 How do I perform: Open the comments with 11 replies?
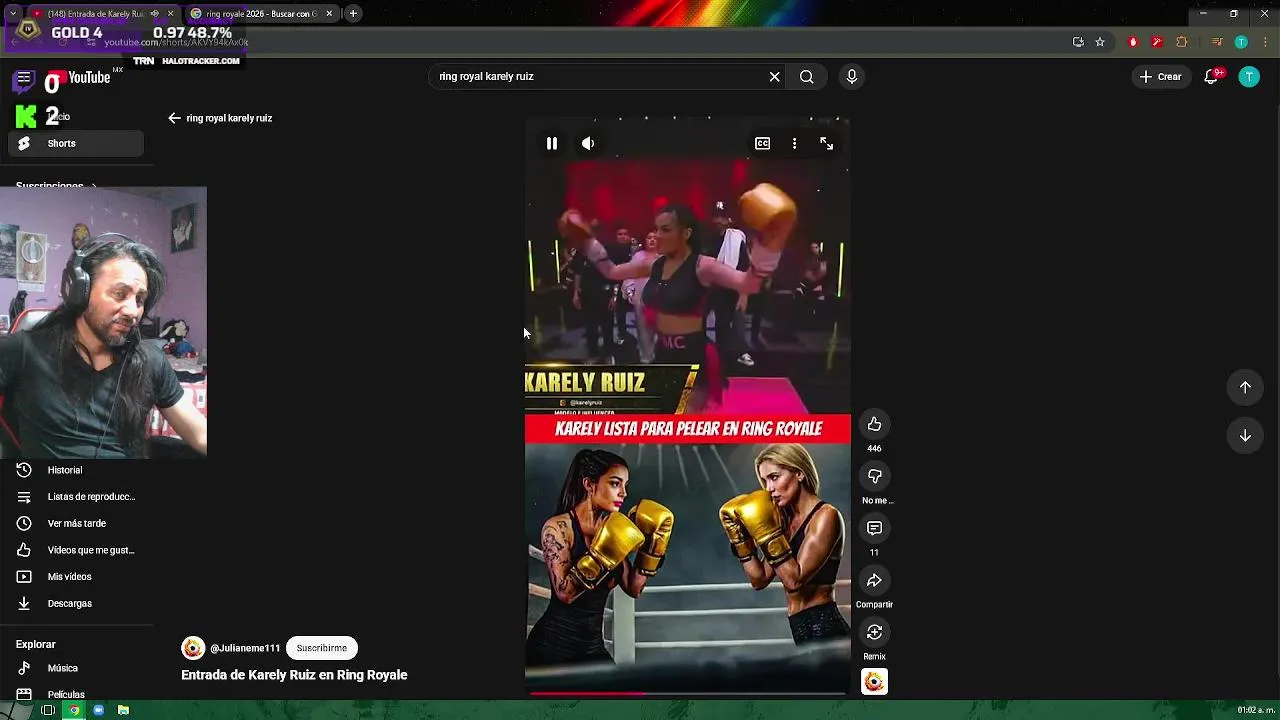874,528
